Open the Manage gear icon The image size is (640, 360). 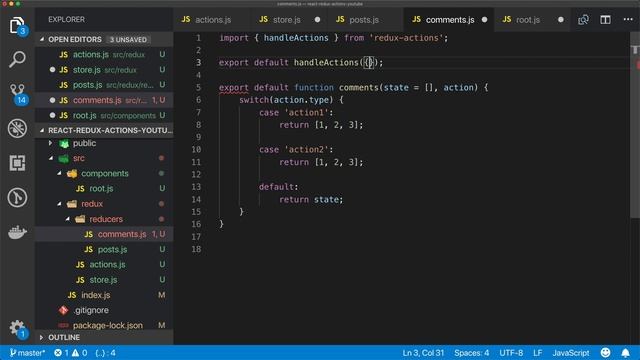coord(17,328)
